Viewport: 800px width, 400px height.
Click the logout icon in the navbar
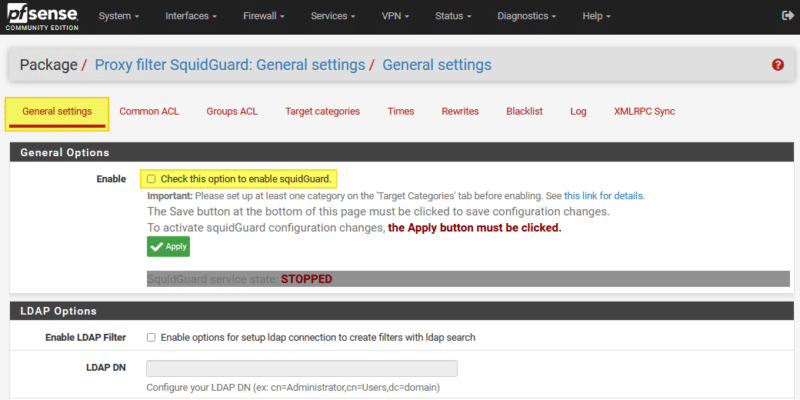pyautogui.click(x=787, y=16)
